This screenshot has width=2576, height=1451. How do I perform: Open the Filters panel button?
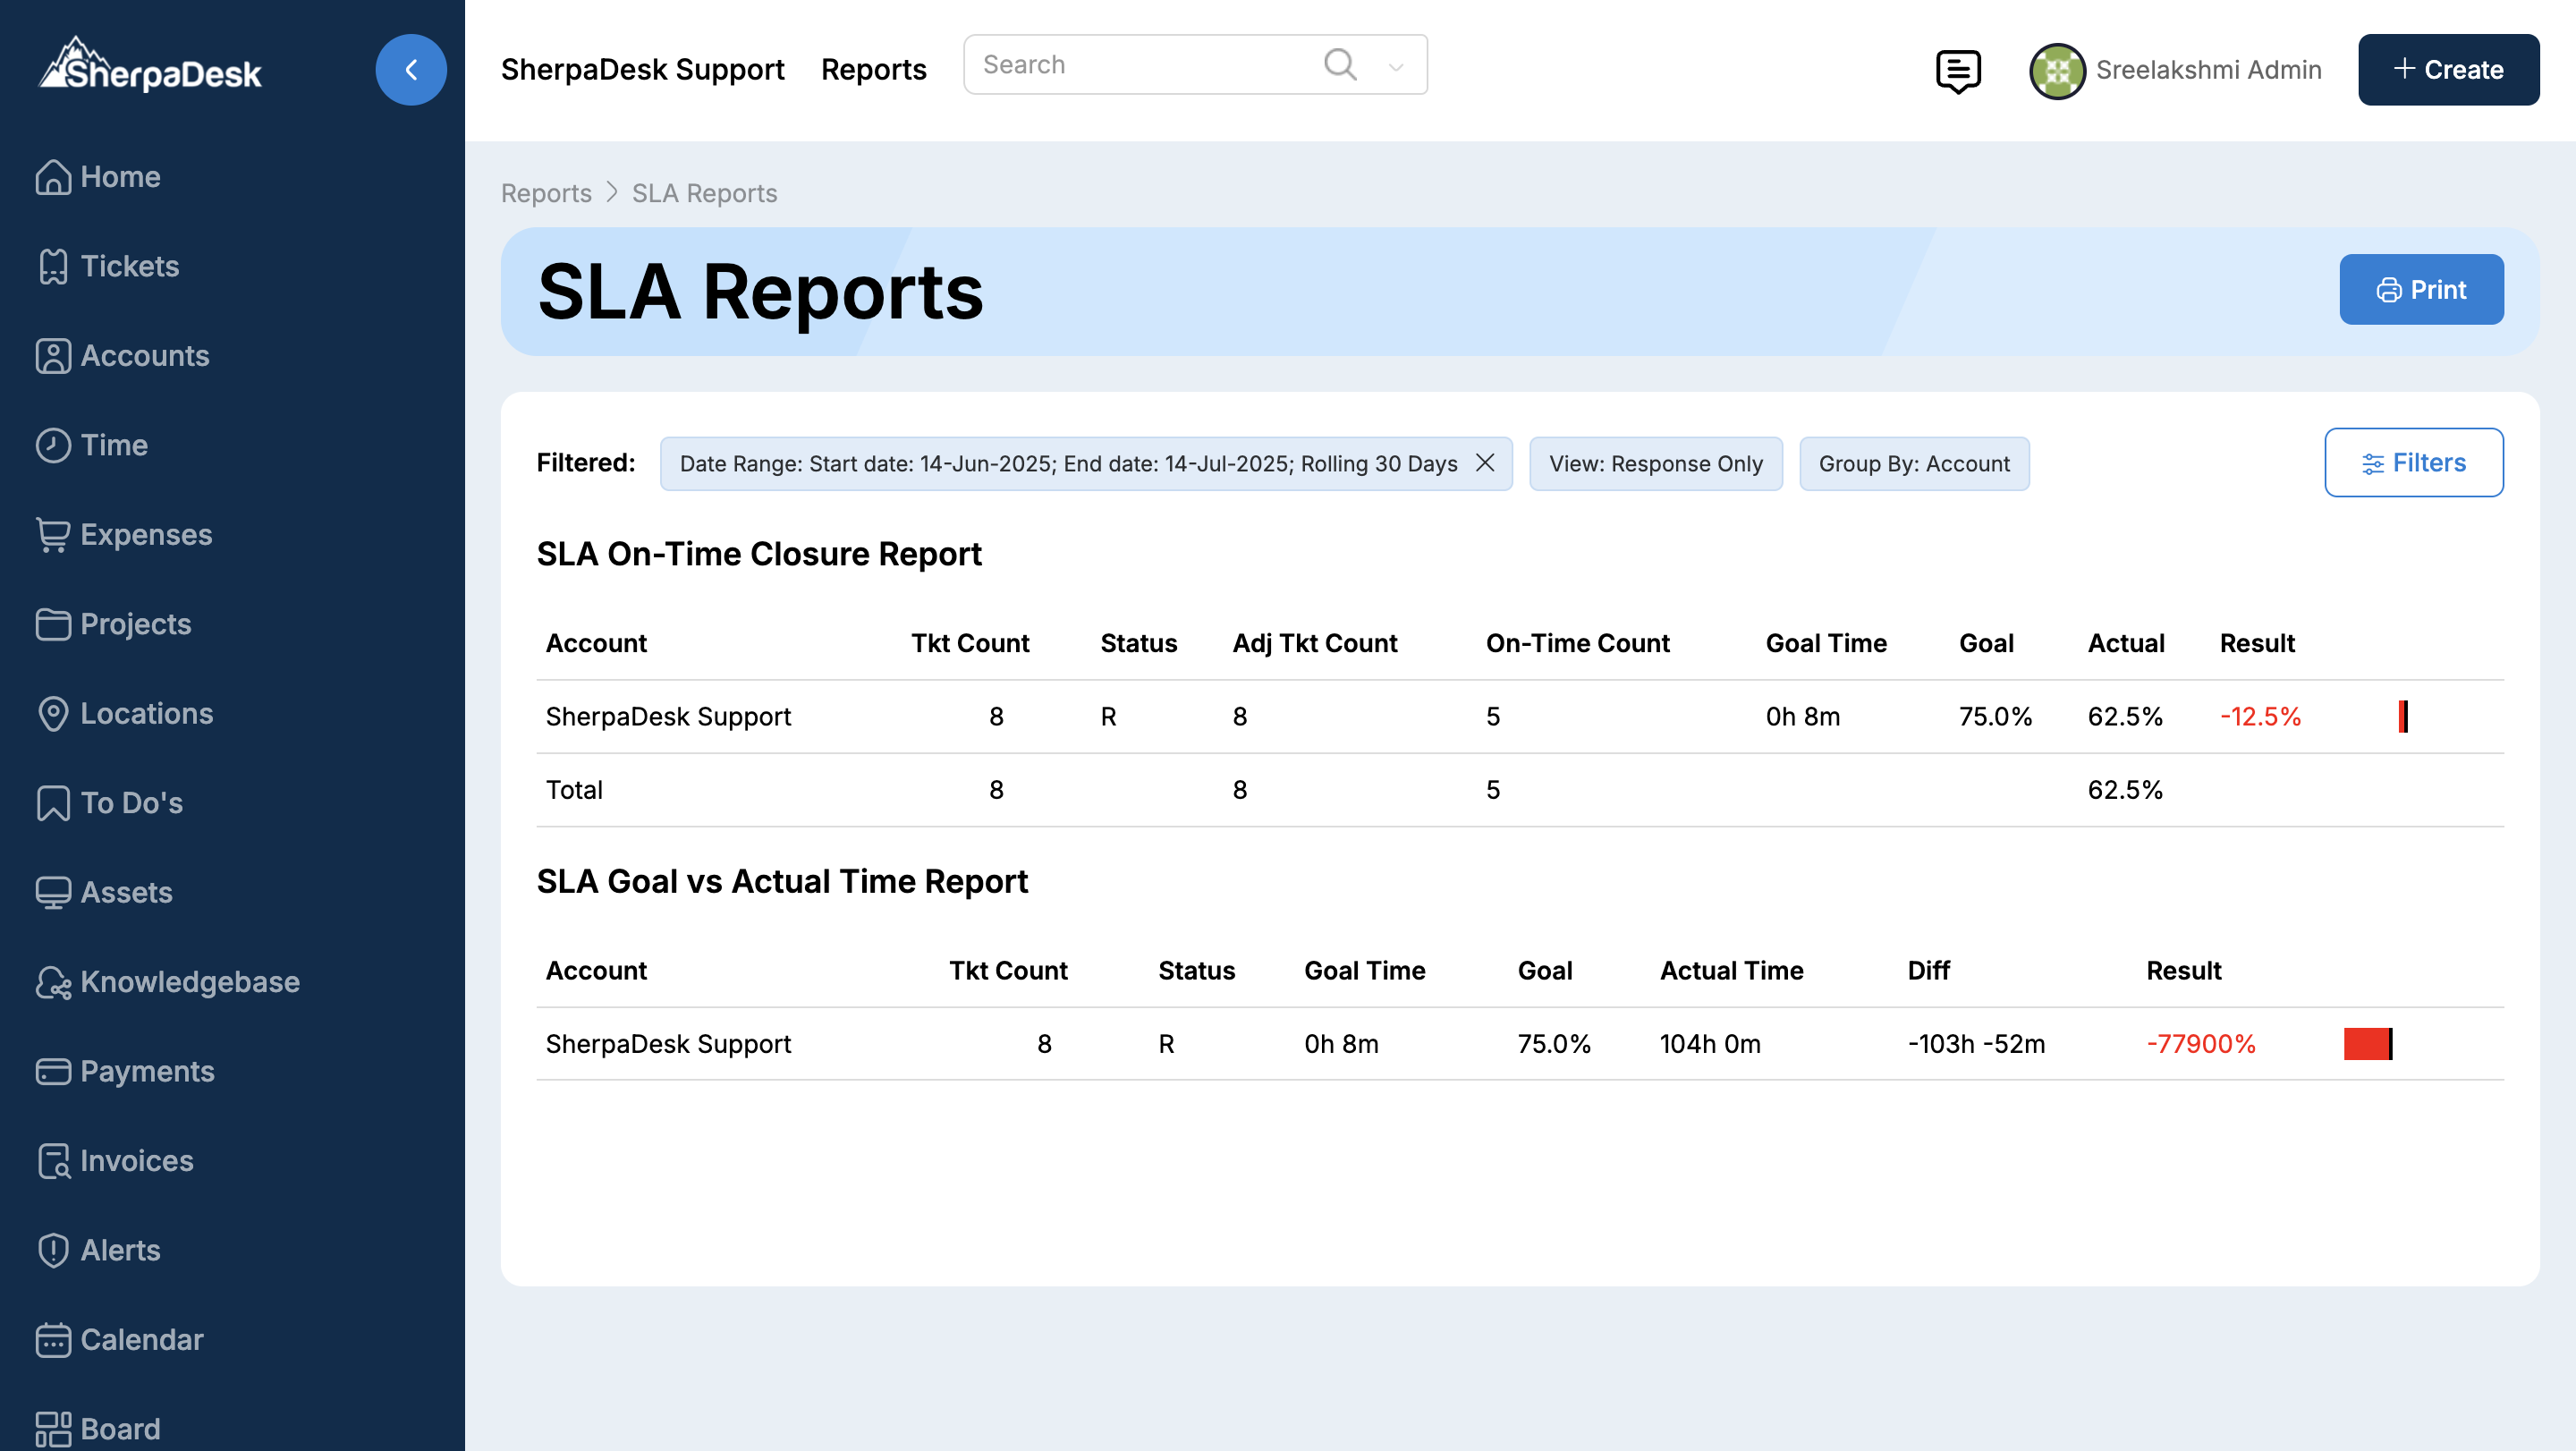pos(2413,463)
